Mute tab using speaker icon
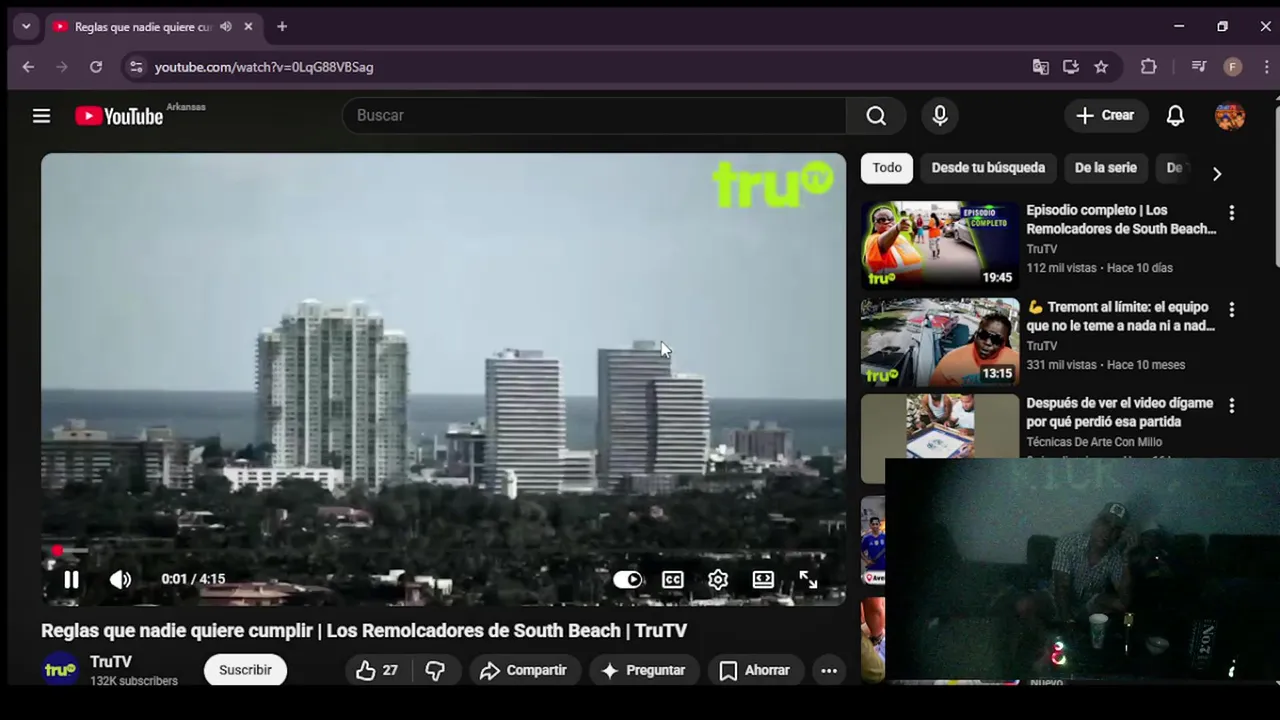The height and width of the screenshot is (720, 1280). tap(226, 27)
